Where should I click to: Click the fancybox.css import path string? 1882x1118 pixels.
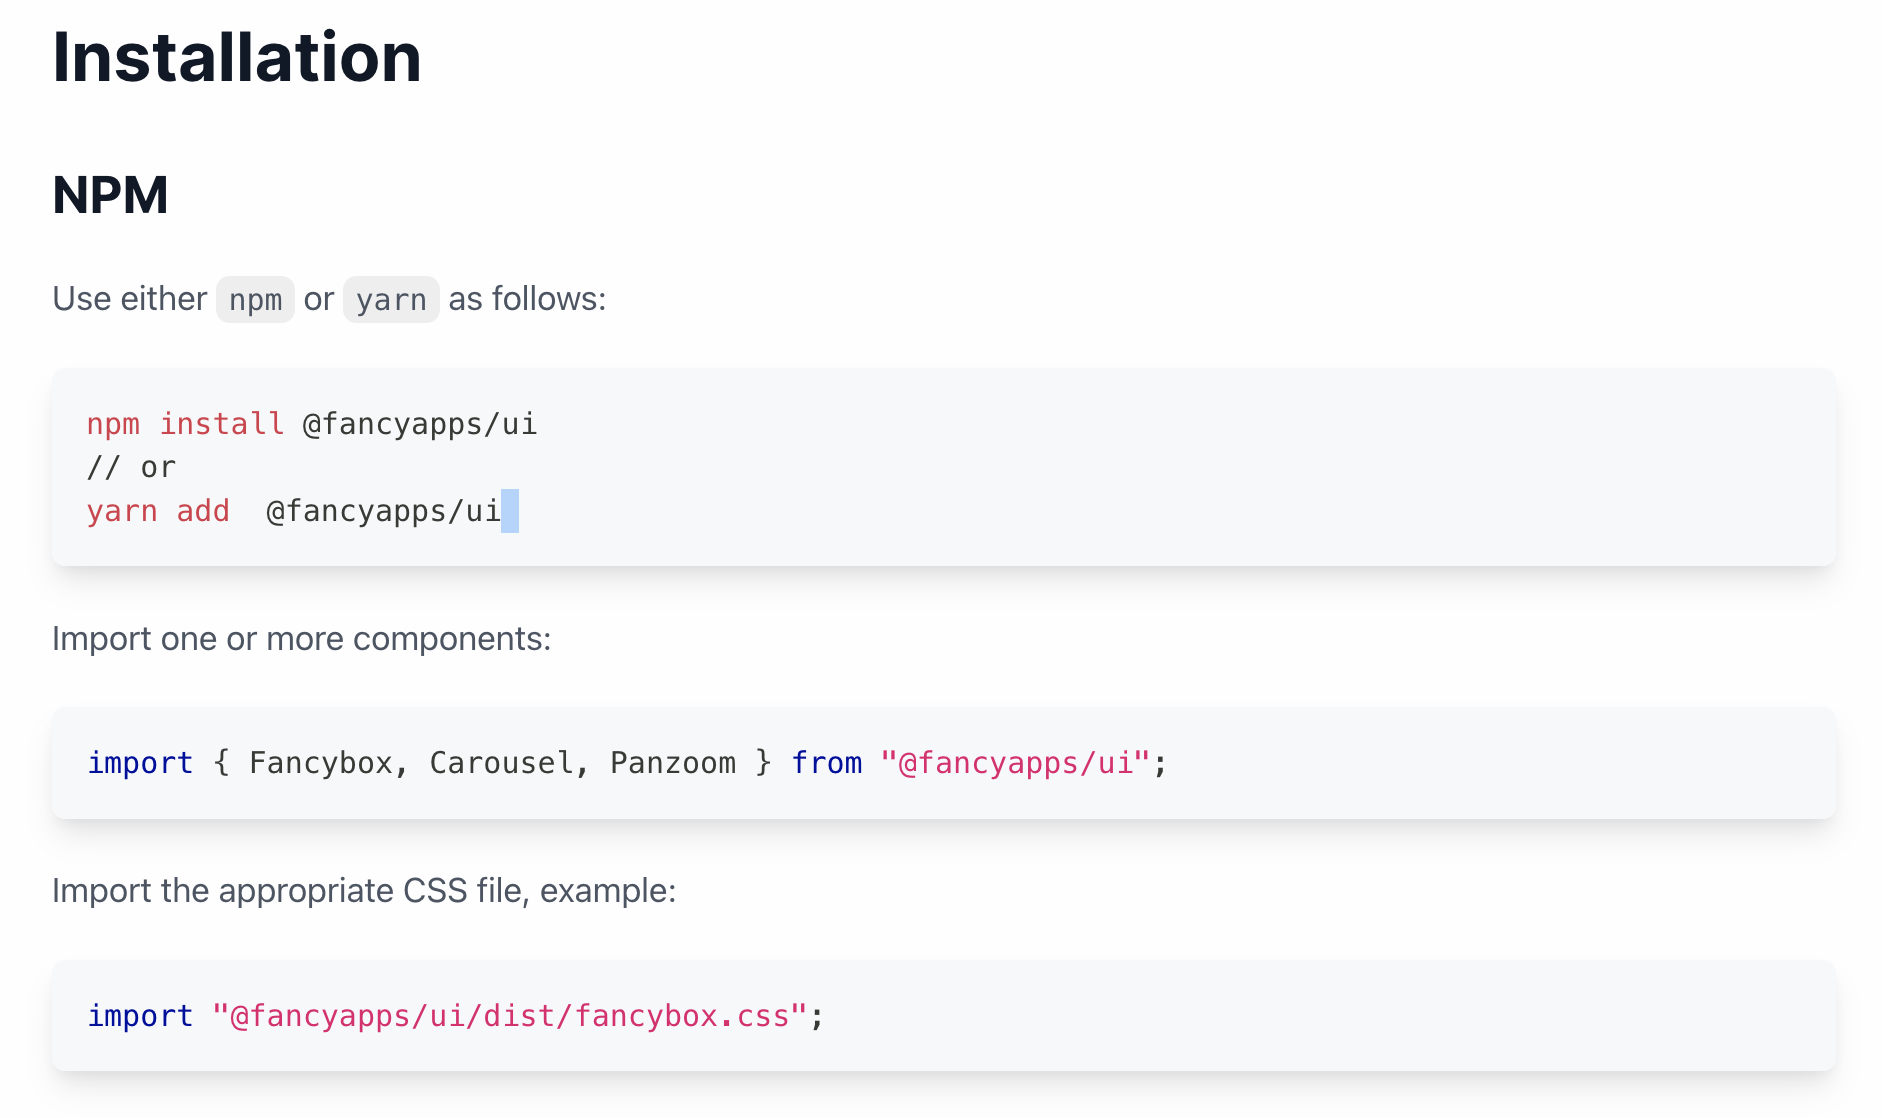pos(510,1016)
